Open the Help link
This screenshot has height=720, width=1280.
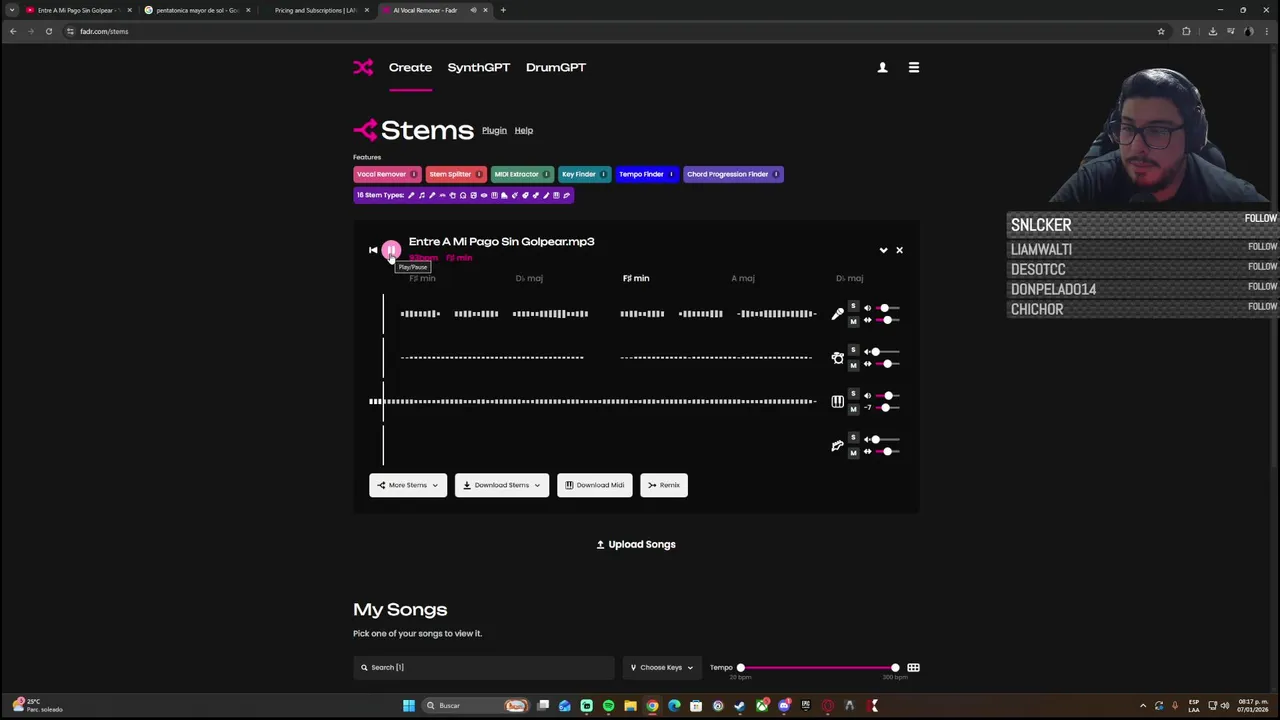click(x=524, y=130)
